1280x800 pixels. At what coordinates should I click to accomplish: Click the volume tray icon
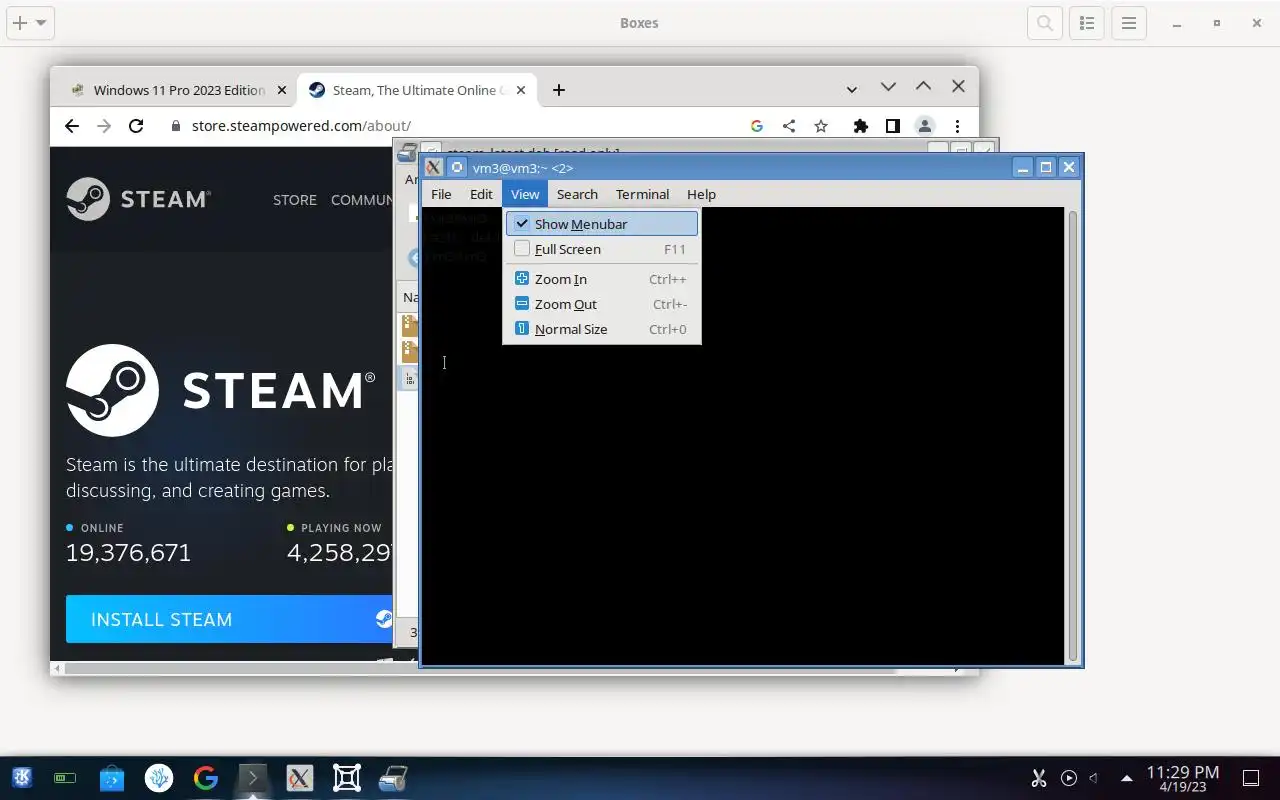point(1094,778)
